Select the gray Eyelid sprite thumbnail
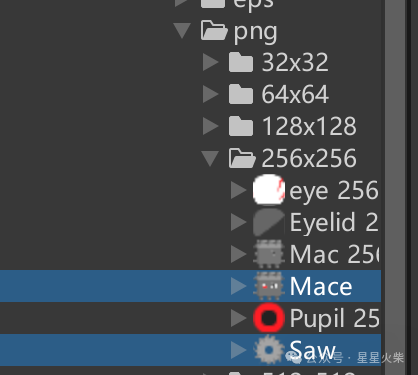Image resolution: width=418 pixels, height=375 pixels. click(x=269, y=222)
